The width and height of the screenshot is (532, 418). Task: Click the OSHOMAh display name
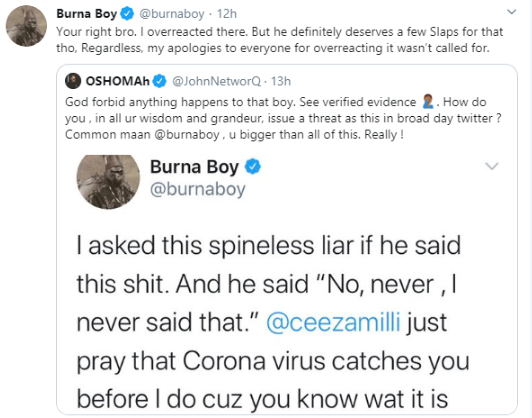(117, 81)
